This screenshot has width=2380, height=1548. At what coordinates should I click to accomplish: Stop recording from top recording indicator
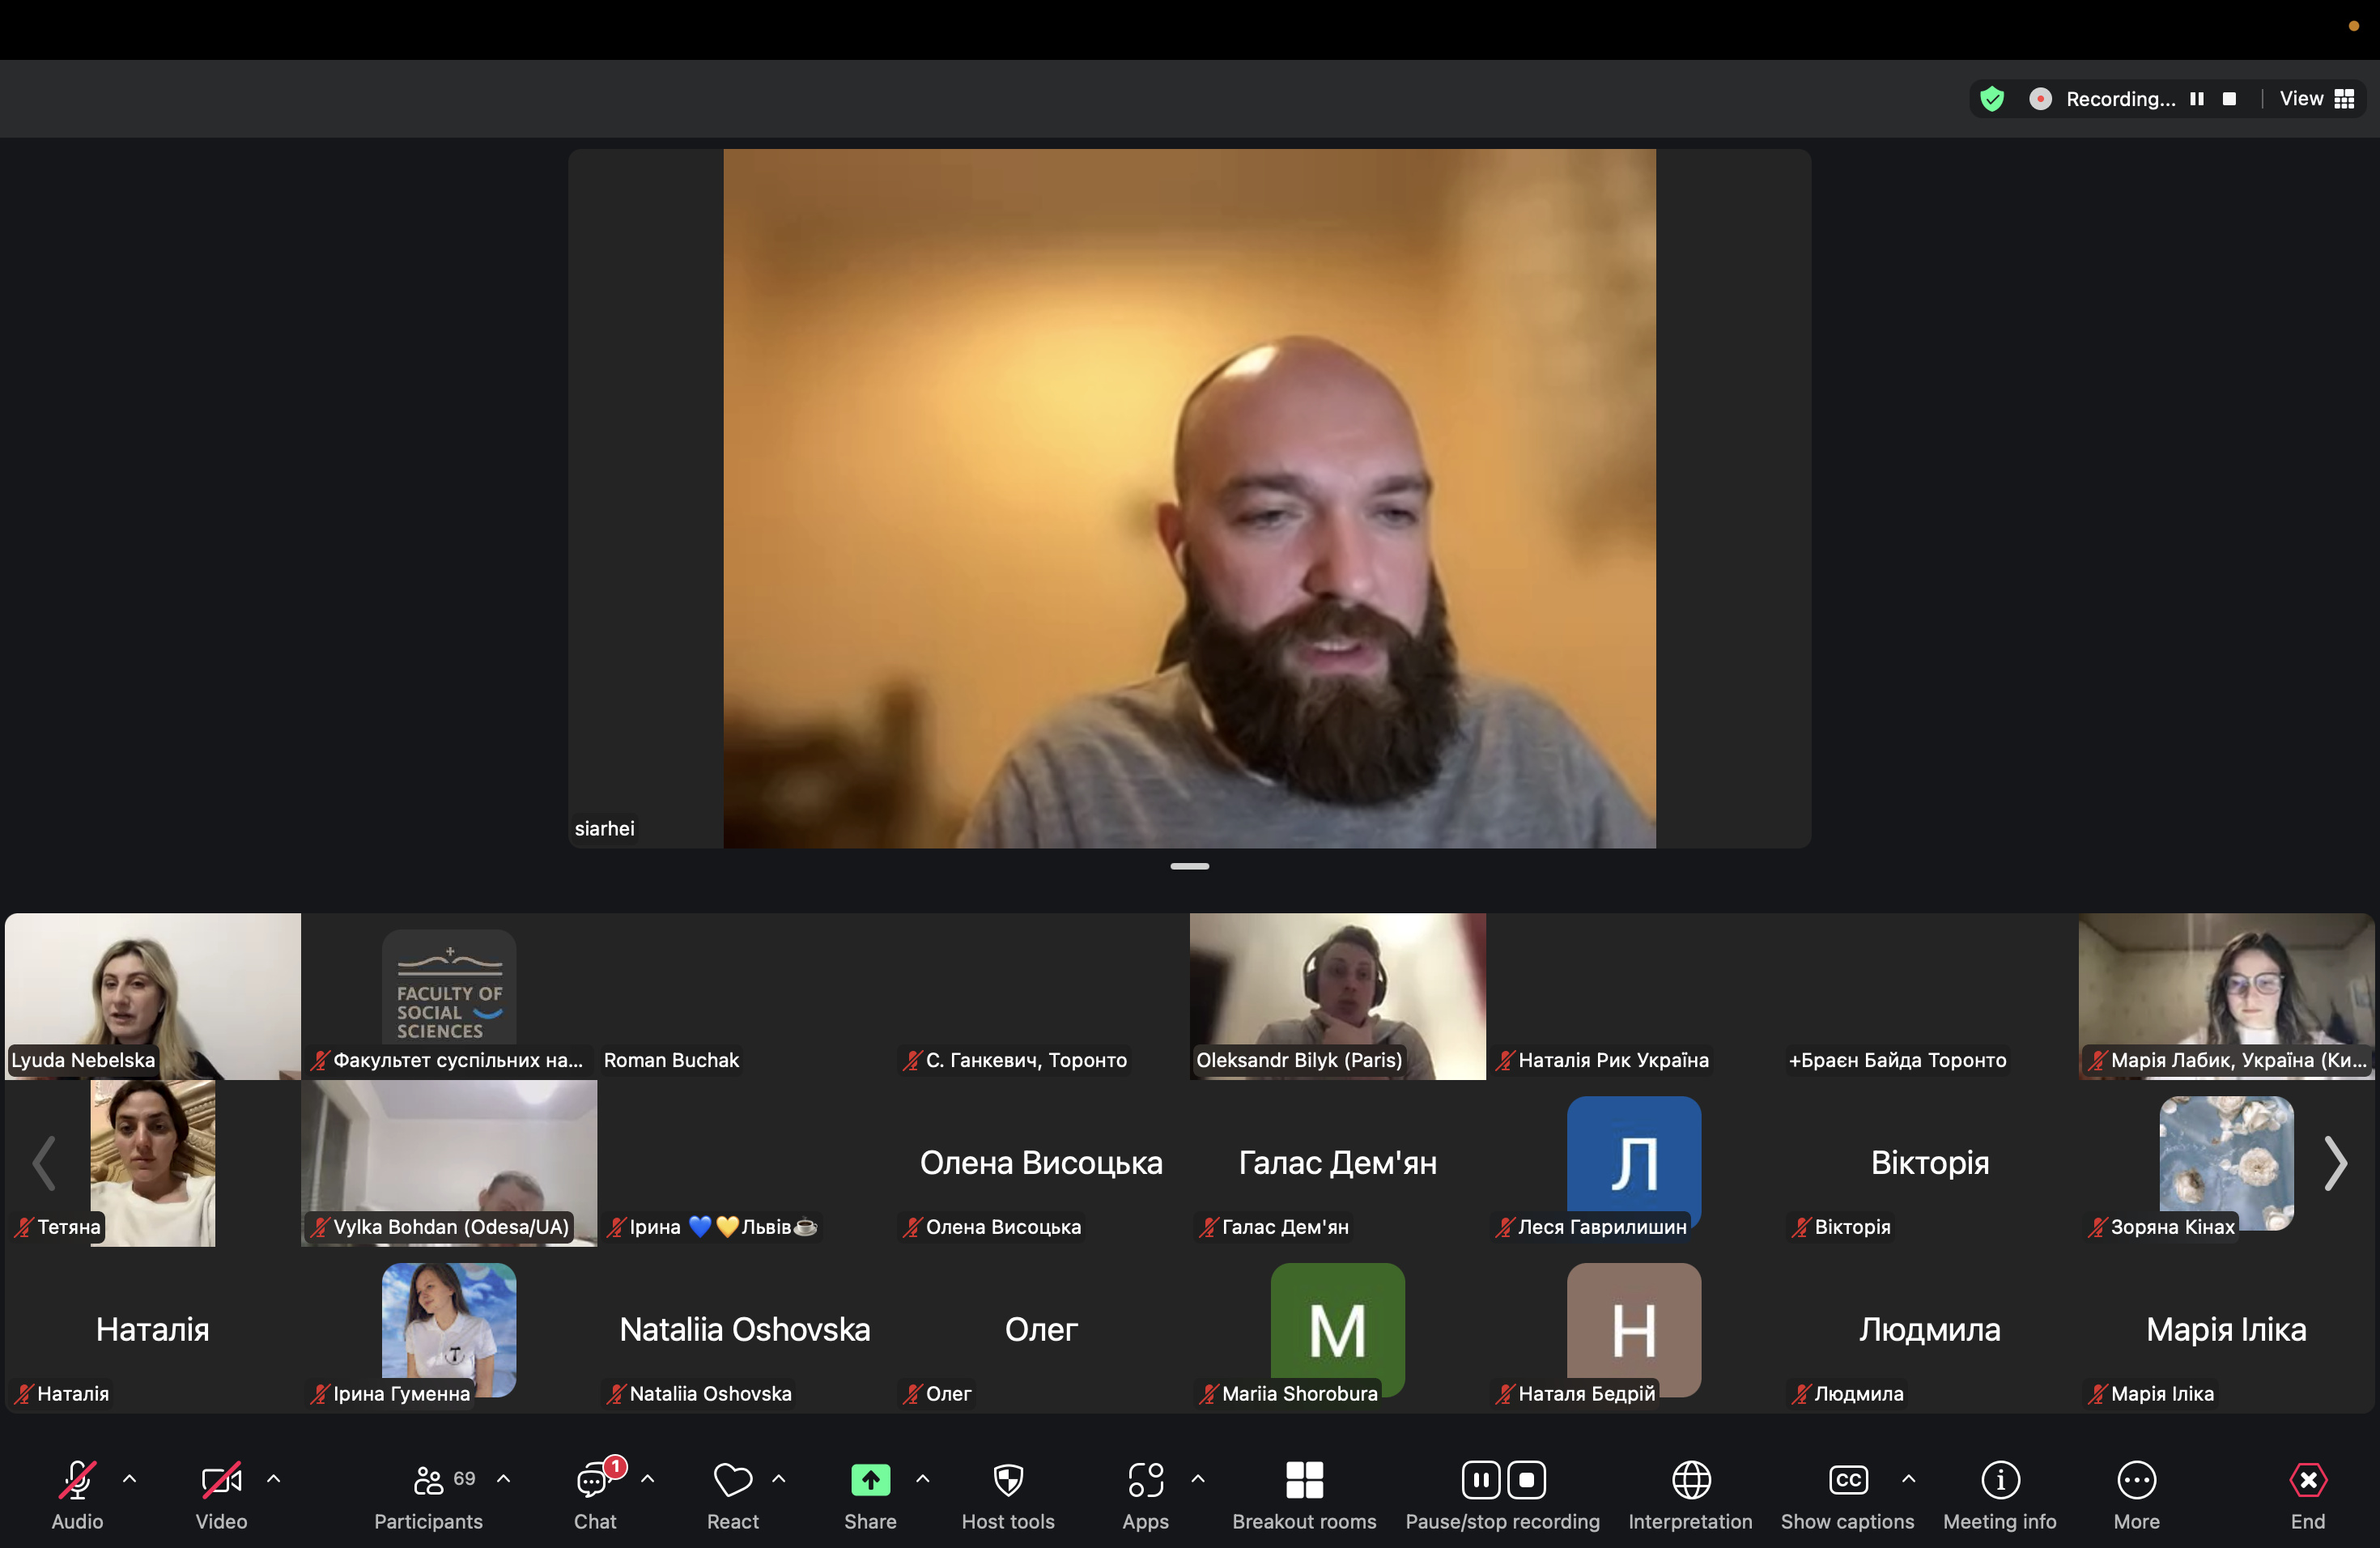point(2229,99)
